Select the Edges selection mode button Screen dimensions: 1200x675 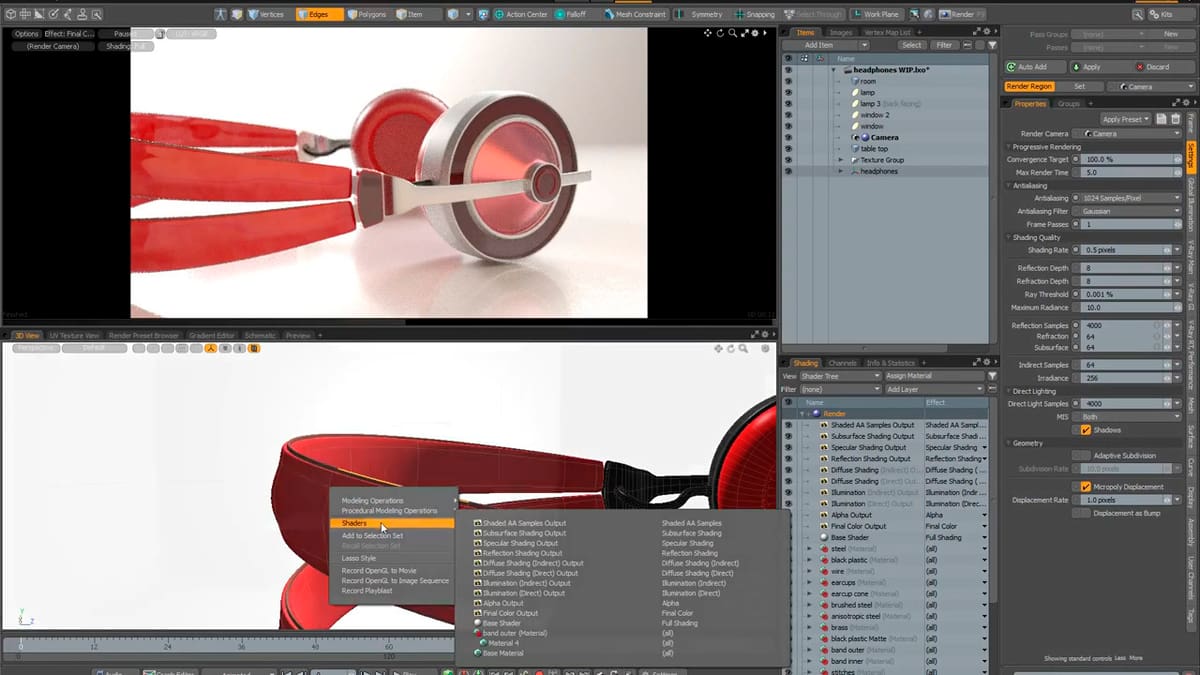319,14
